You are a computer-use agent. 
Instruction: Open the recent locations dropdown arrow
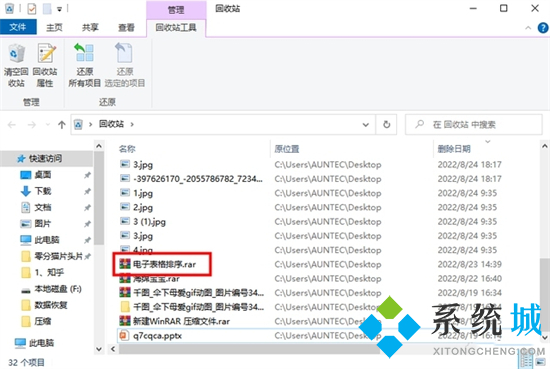pos(48,125)
